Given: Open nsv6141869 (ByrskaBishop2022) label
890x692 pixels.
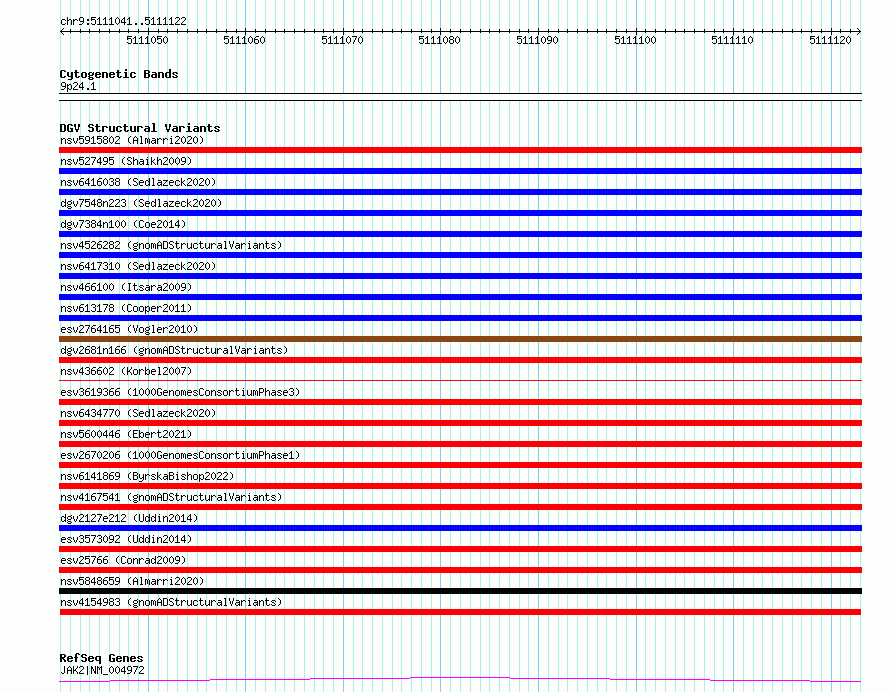Looking at the screenshot, I should (147, 476).
